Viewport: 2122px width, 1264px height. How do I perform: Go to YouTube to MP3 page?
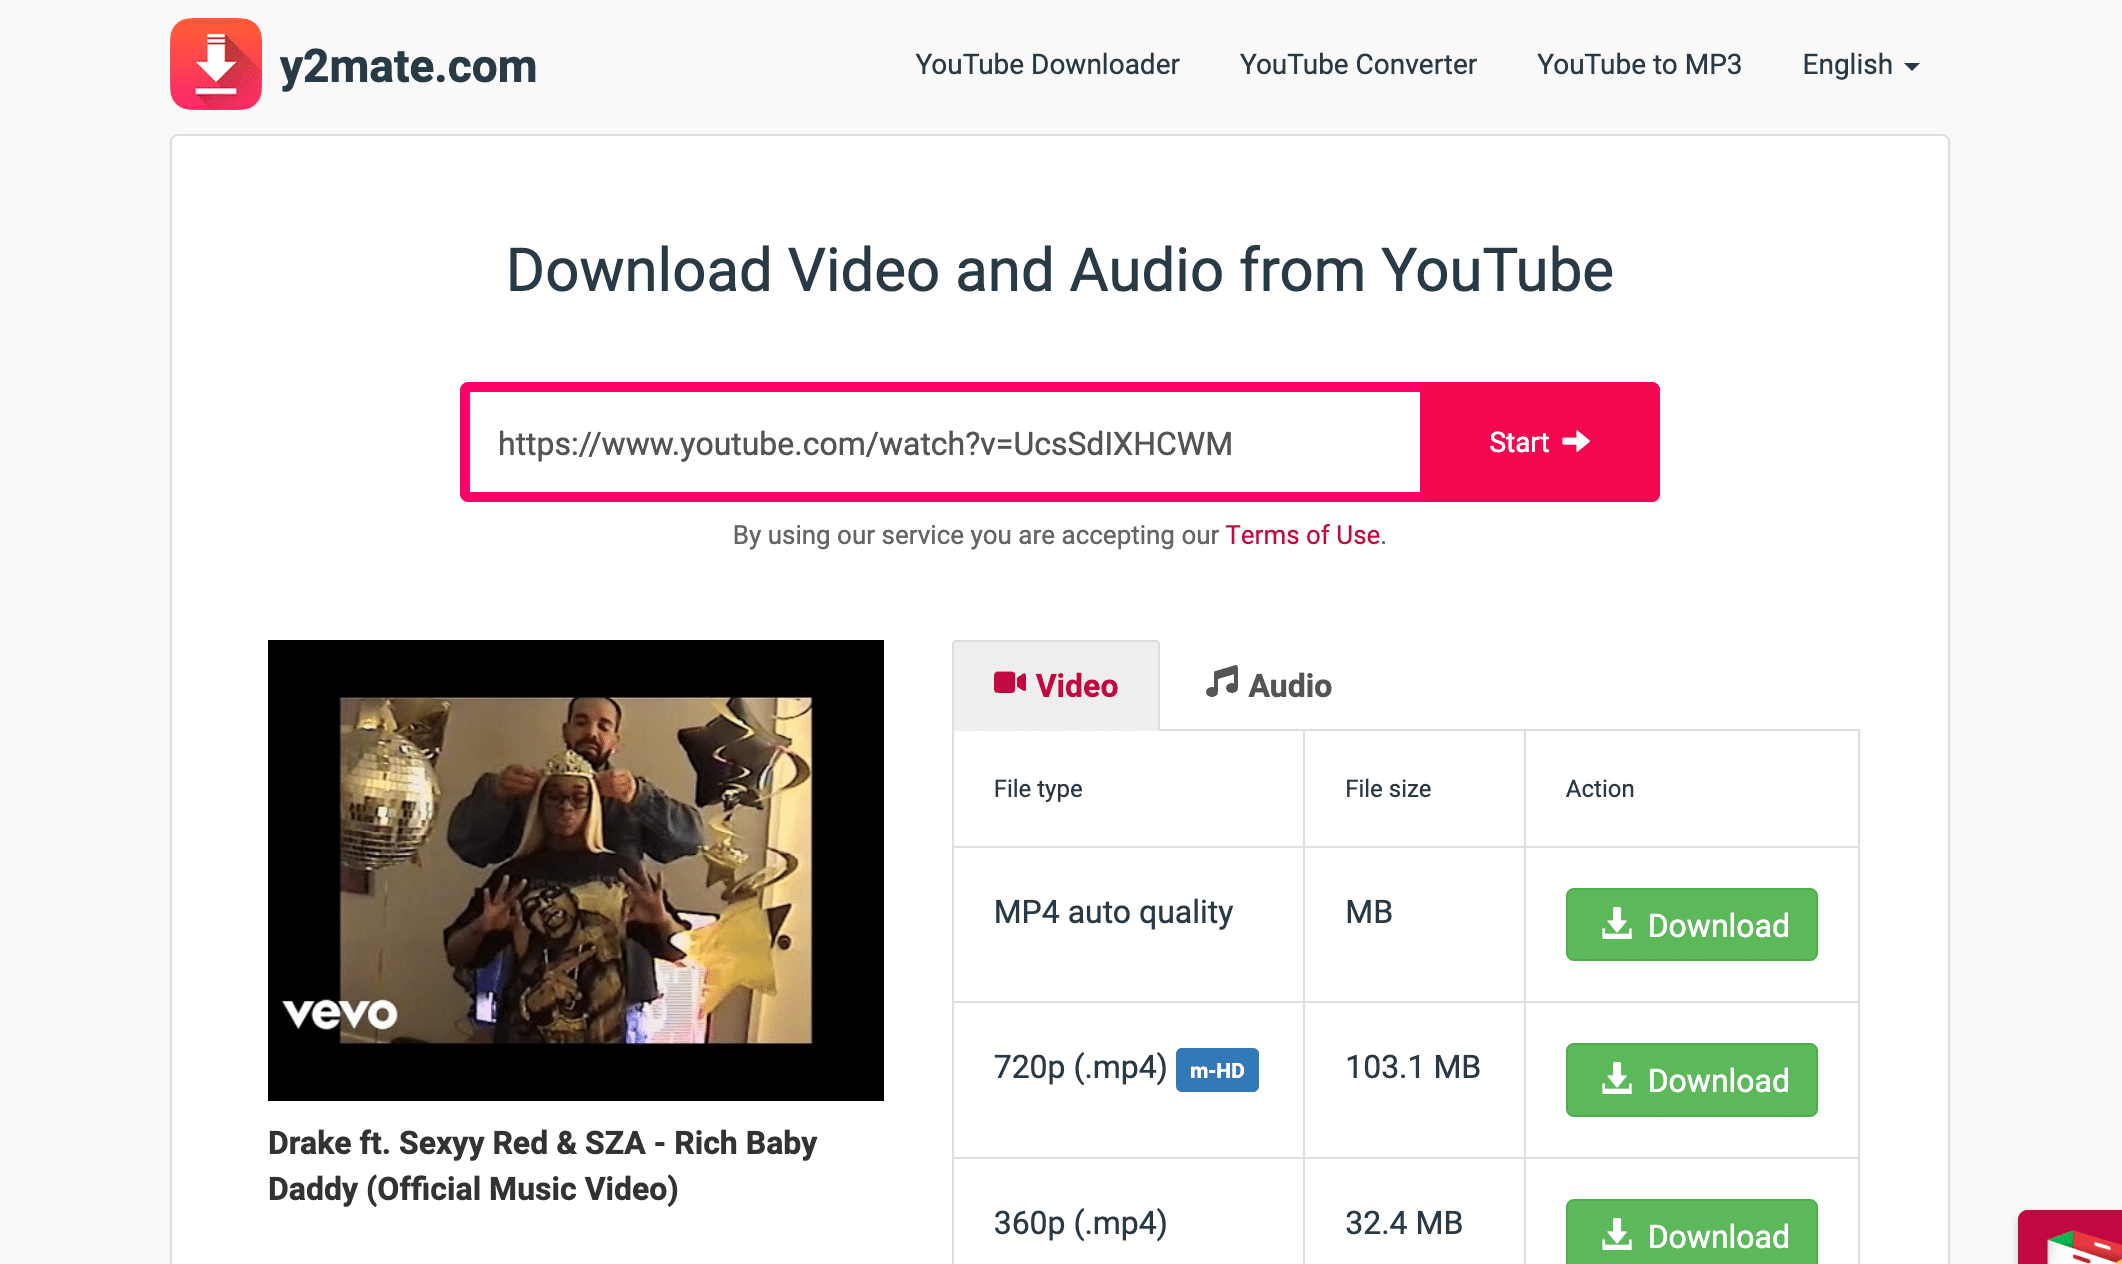tap(1639, 65)
